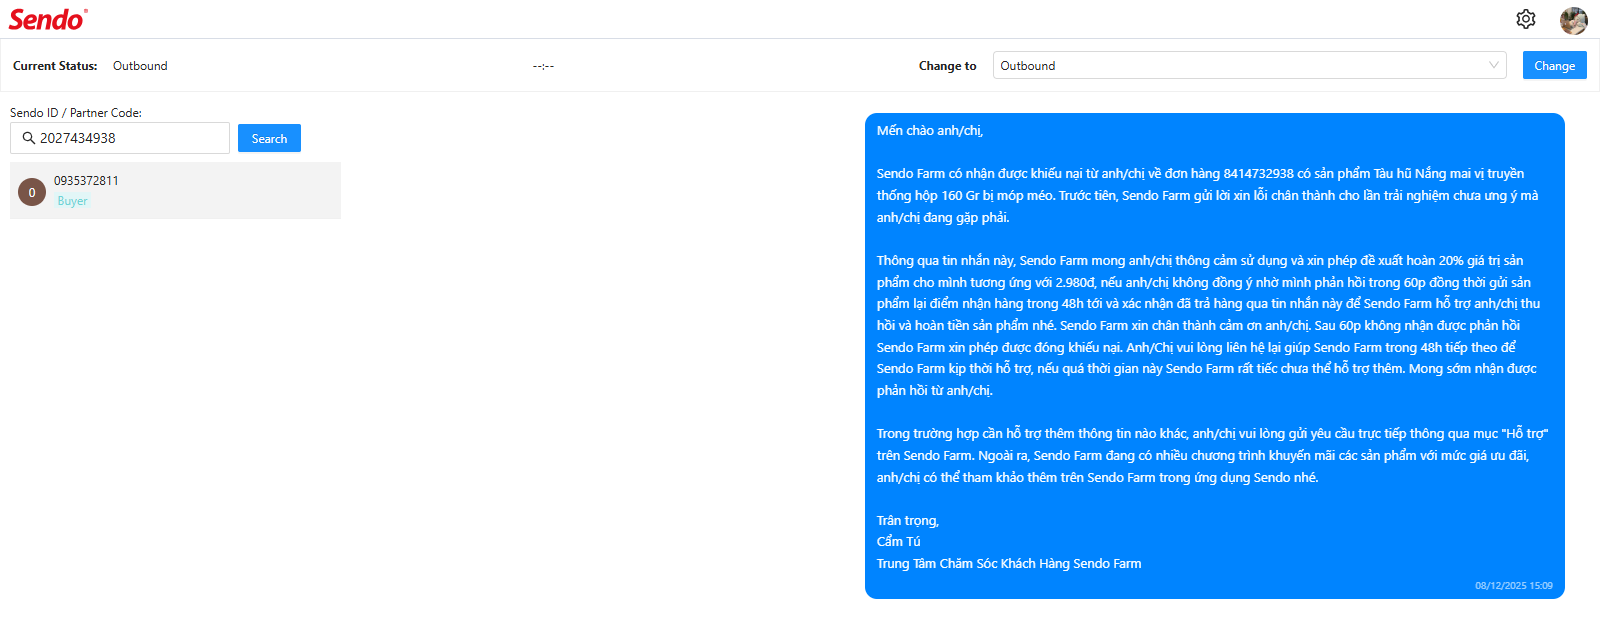Click the Outbound current status value
The height and width of the screenshot is (623, 1600).
[140, 66]
